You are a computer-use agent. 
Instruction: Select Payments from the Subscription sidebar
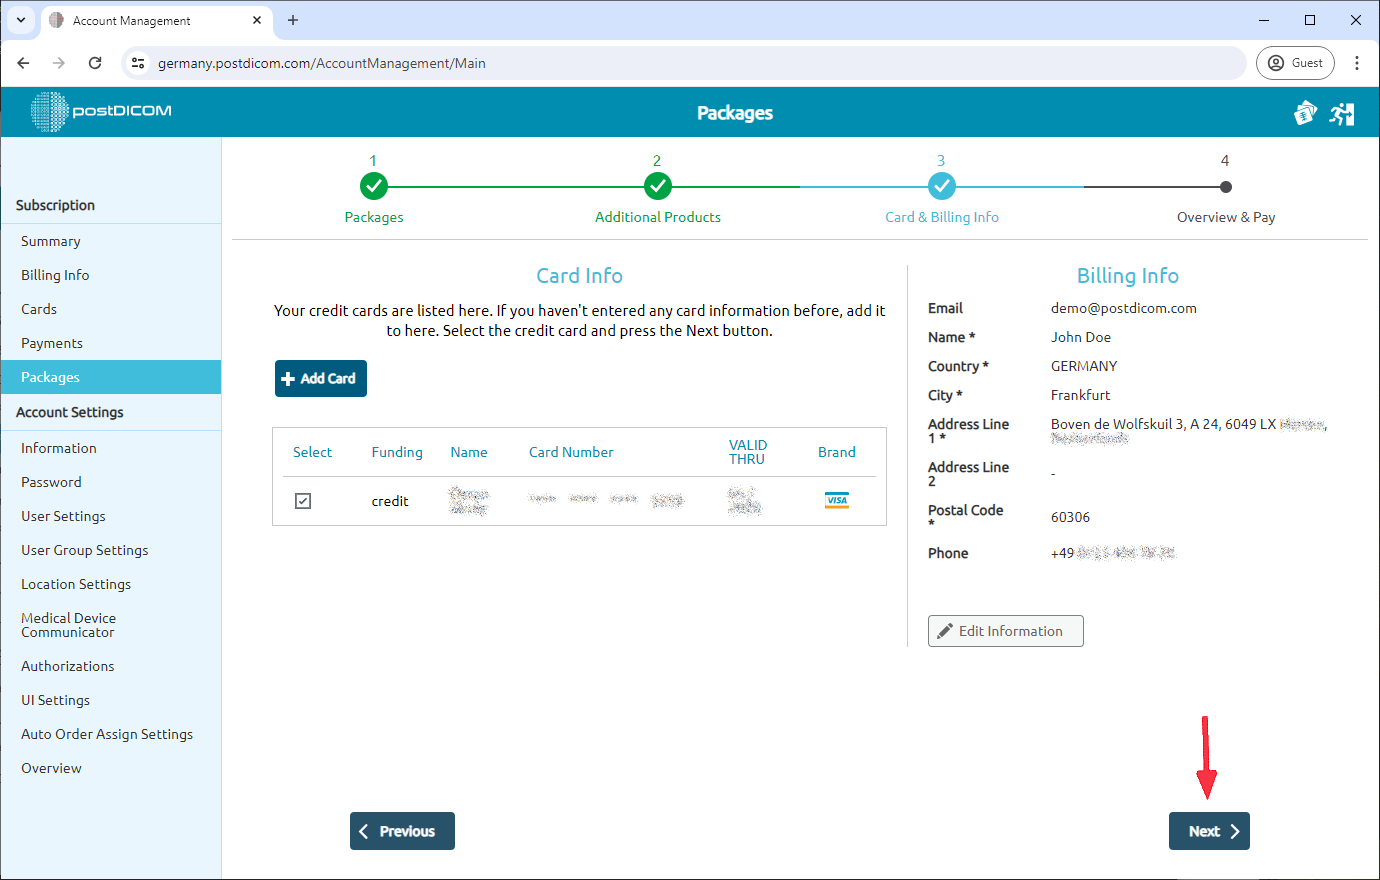pyautogui.click(x=53, y=342)
